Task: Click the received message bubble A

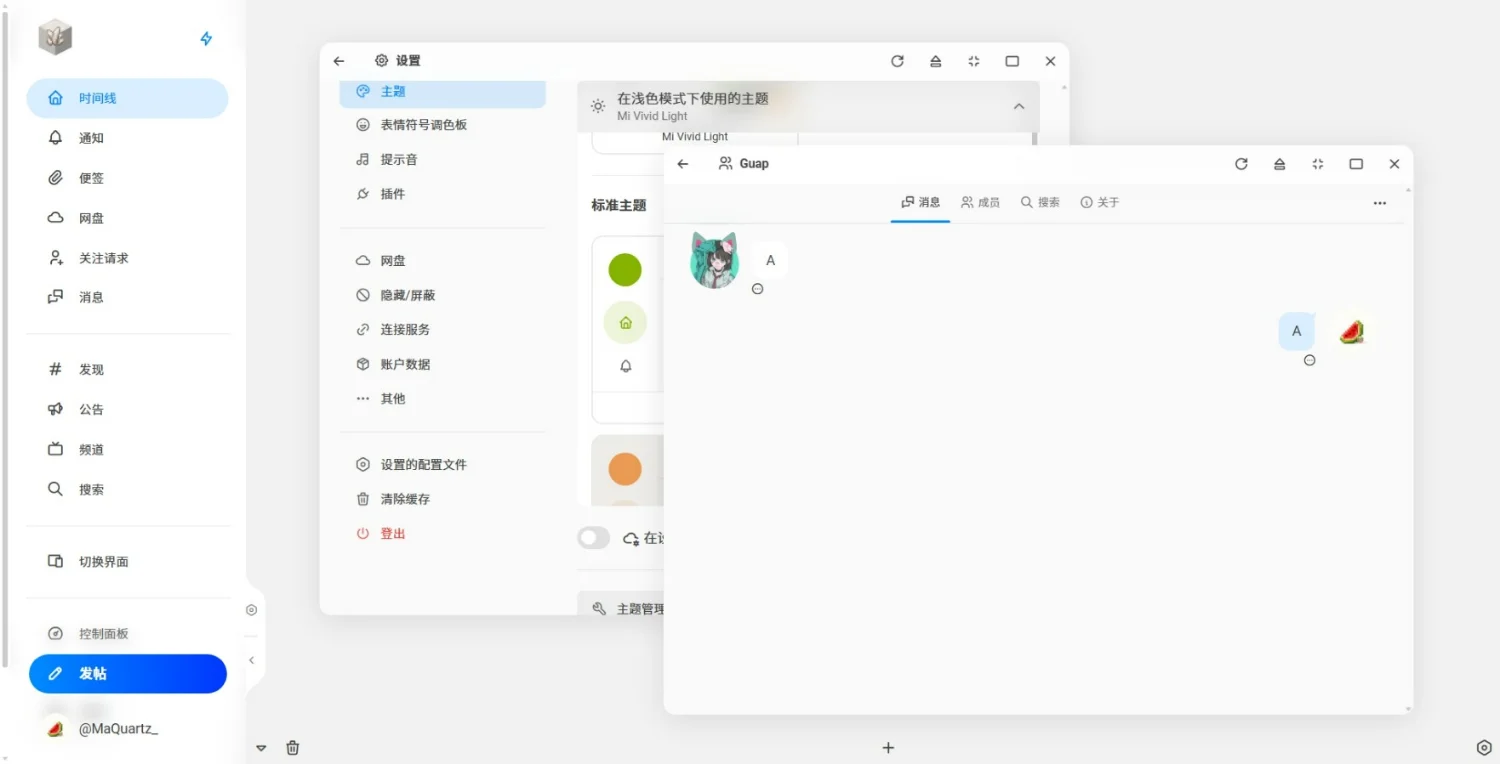Action: 770,260
